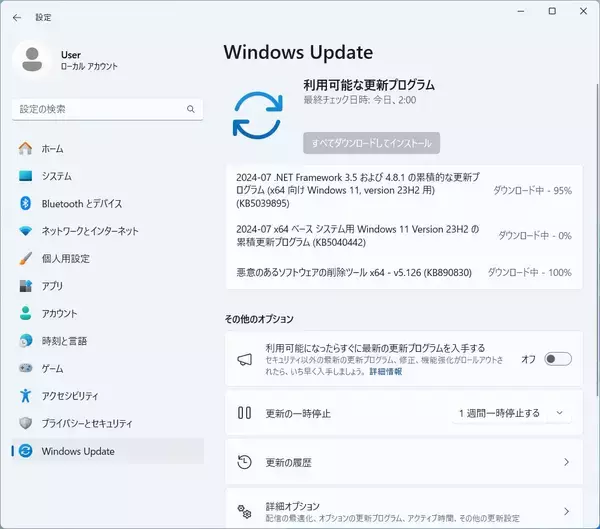Image resolution: width=600 pixels, height=529 pixels.
Task: Click the 設定の検索 search field
Action: (x=107, y=109)
